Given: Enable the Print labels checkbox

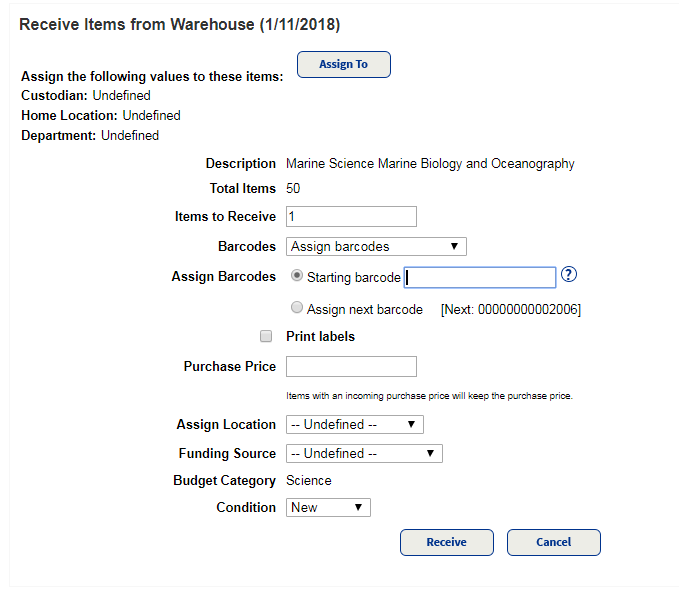Looking at the screenshot, I should pyautogui.click(x=266, y=337).
